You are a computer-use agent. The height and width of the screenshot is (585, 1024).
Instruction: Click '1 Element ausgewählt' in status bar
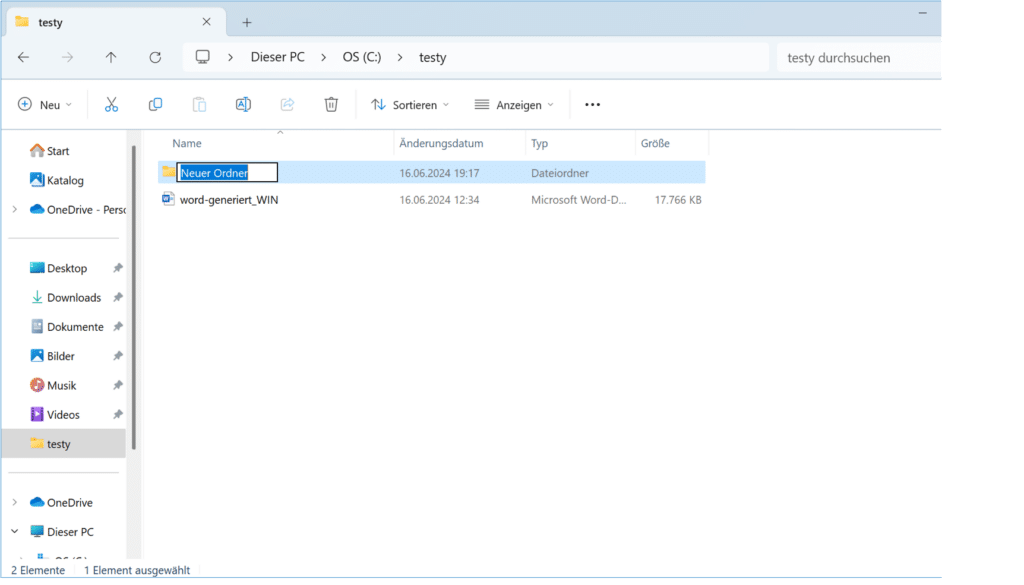pos(137,570)
